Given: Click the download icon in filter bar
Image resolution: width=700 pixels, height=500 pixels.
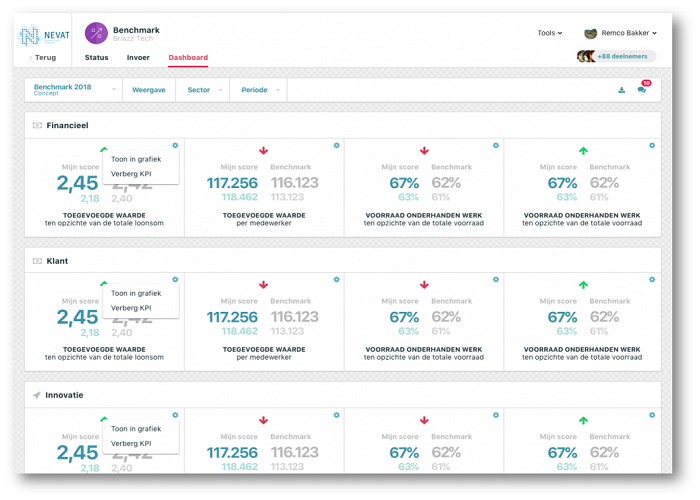Looking at the screenshot, I should [621, 90].
